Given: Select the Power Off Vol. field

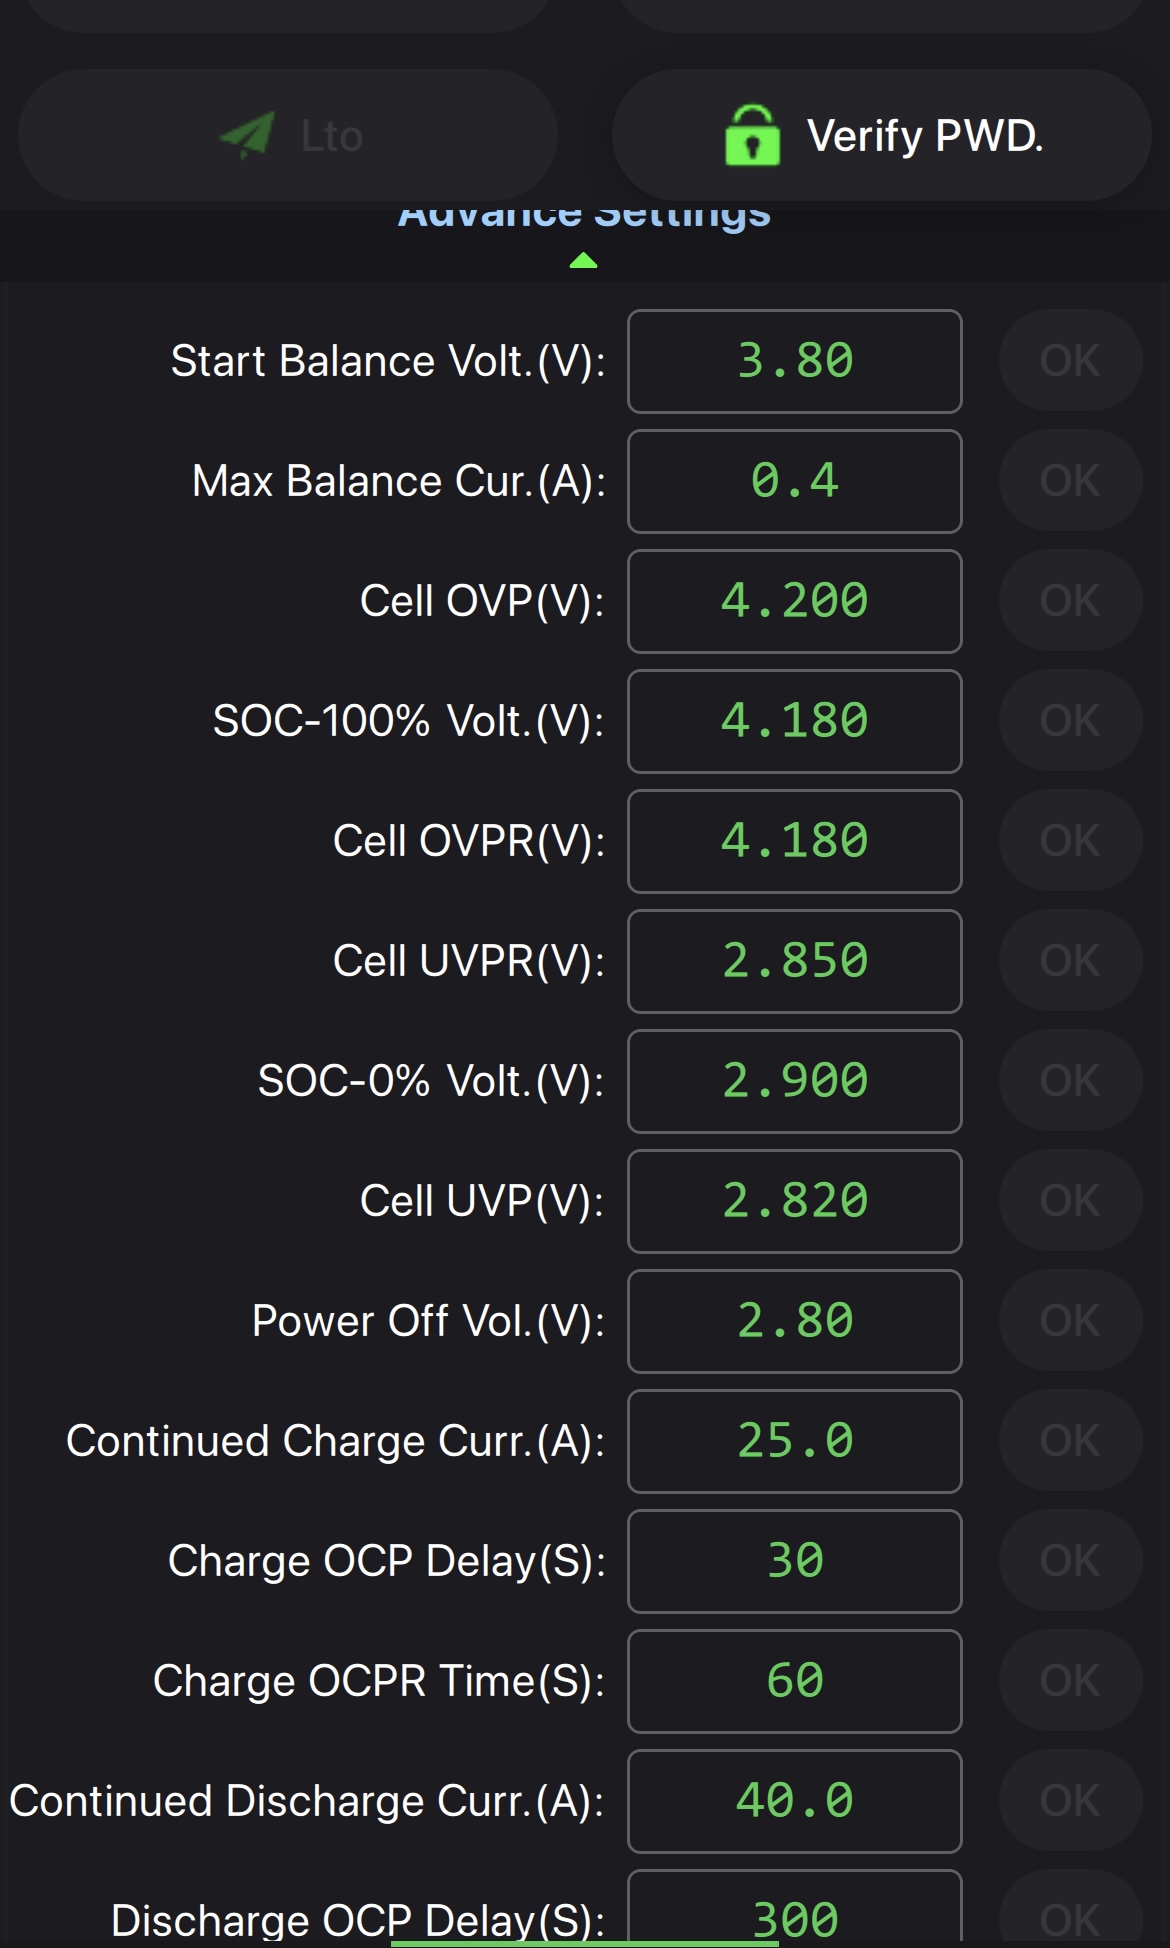Looking at the screenshot, I should (794, 1321).
